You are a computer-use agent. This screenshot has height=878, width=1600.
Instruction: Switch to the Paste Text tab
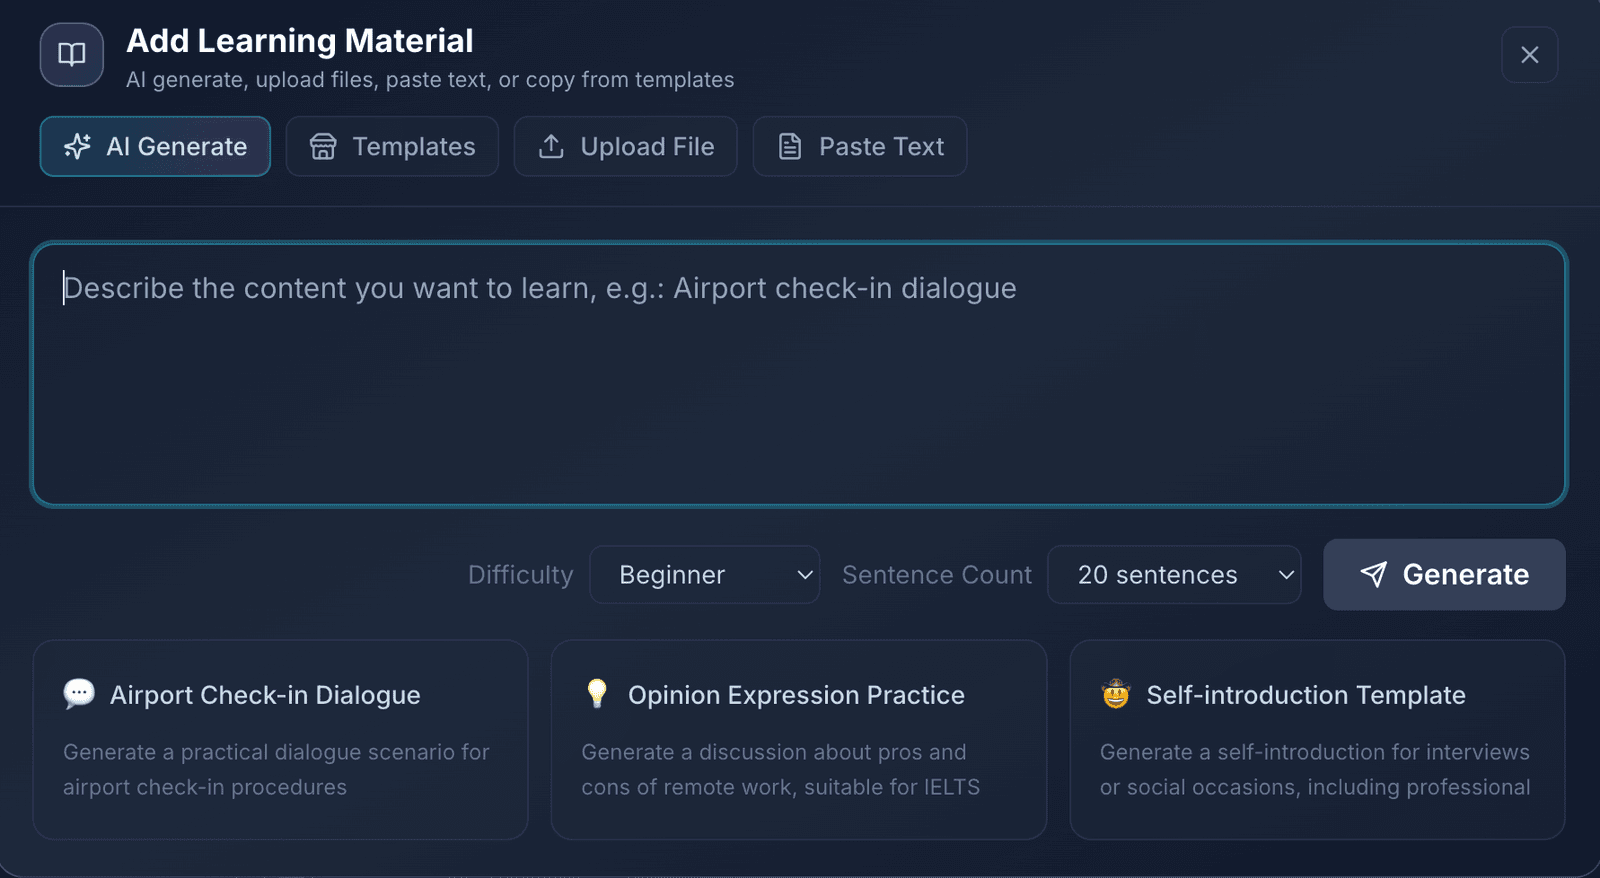(859, 146)
